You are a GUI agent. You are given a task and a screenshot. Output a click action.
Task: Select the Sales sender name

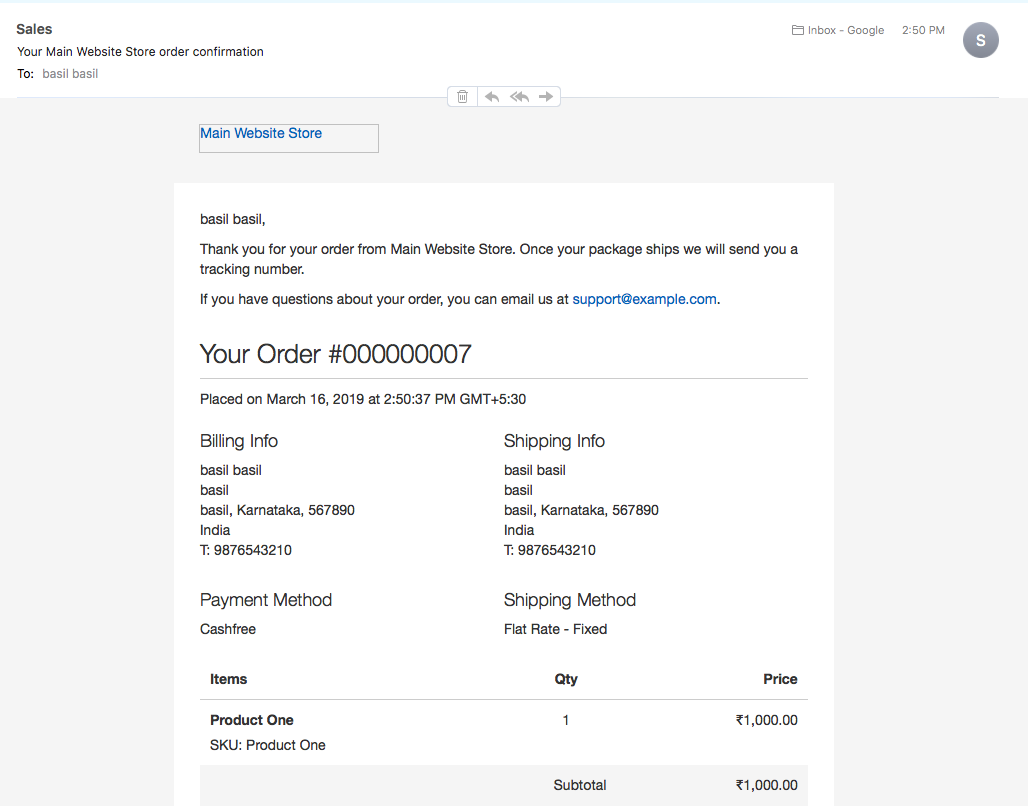pos(33,29)
